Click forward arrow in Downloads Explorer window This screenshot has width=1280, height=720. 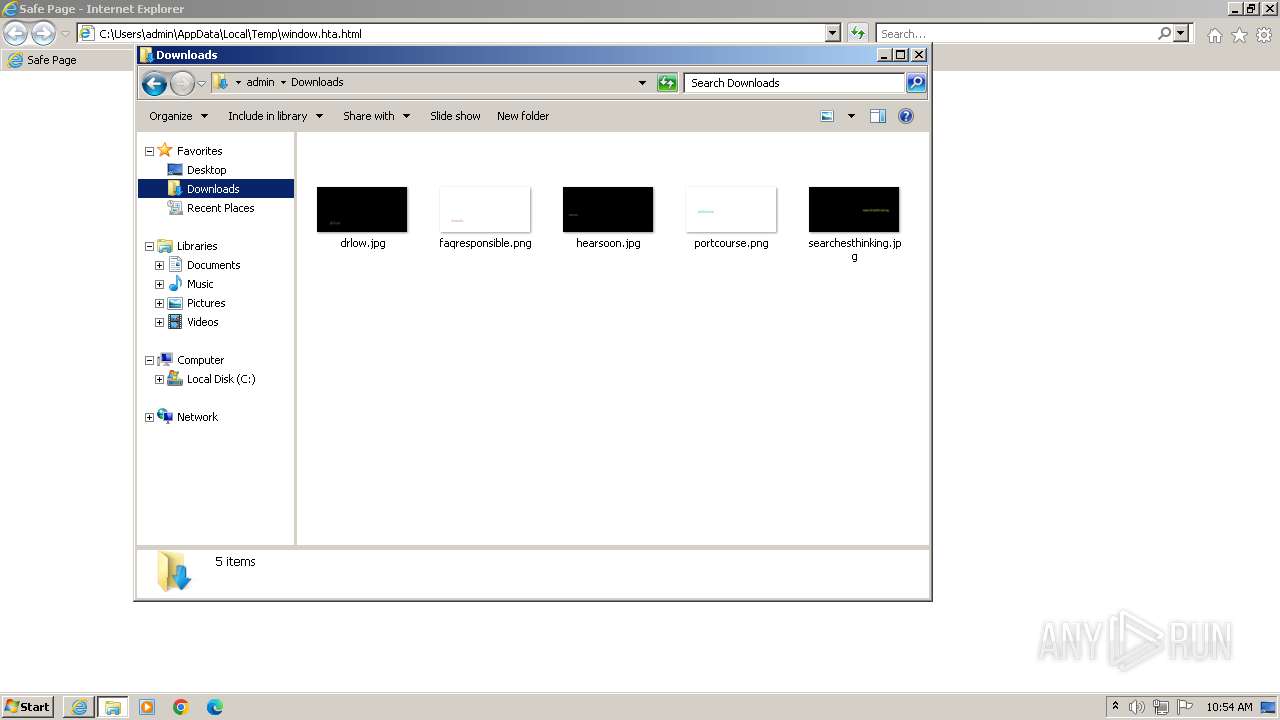point(182,83)
